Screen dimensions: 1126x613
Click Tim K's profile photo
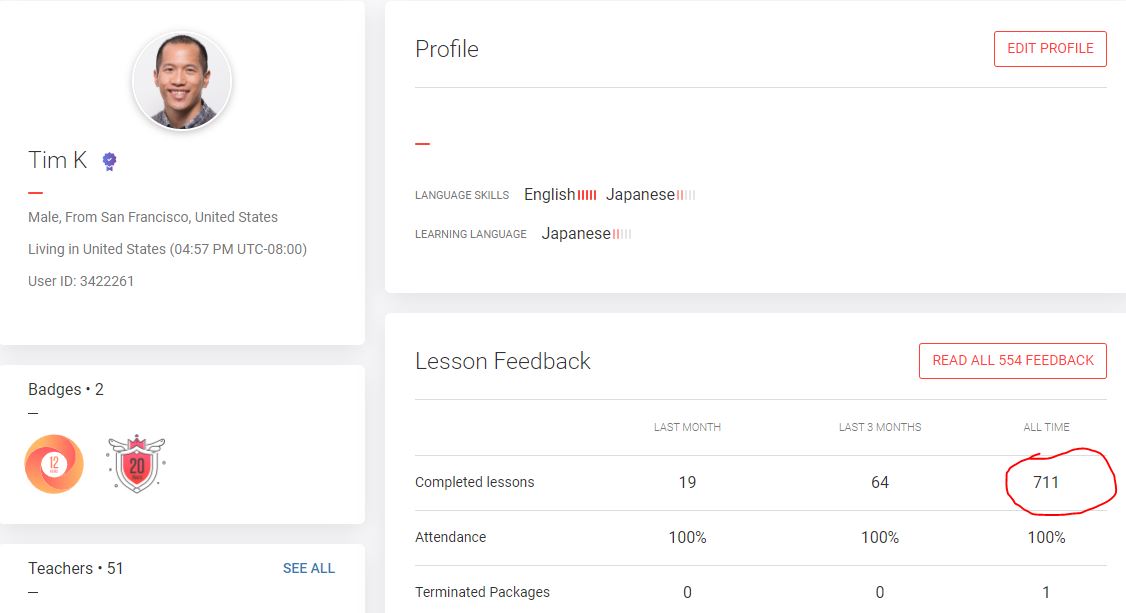183,81
